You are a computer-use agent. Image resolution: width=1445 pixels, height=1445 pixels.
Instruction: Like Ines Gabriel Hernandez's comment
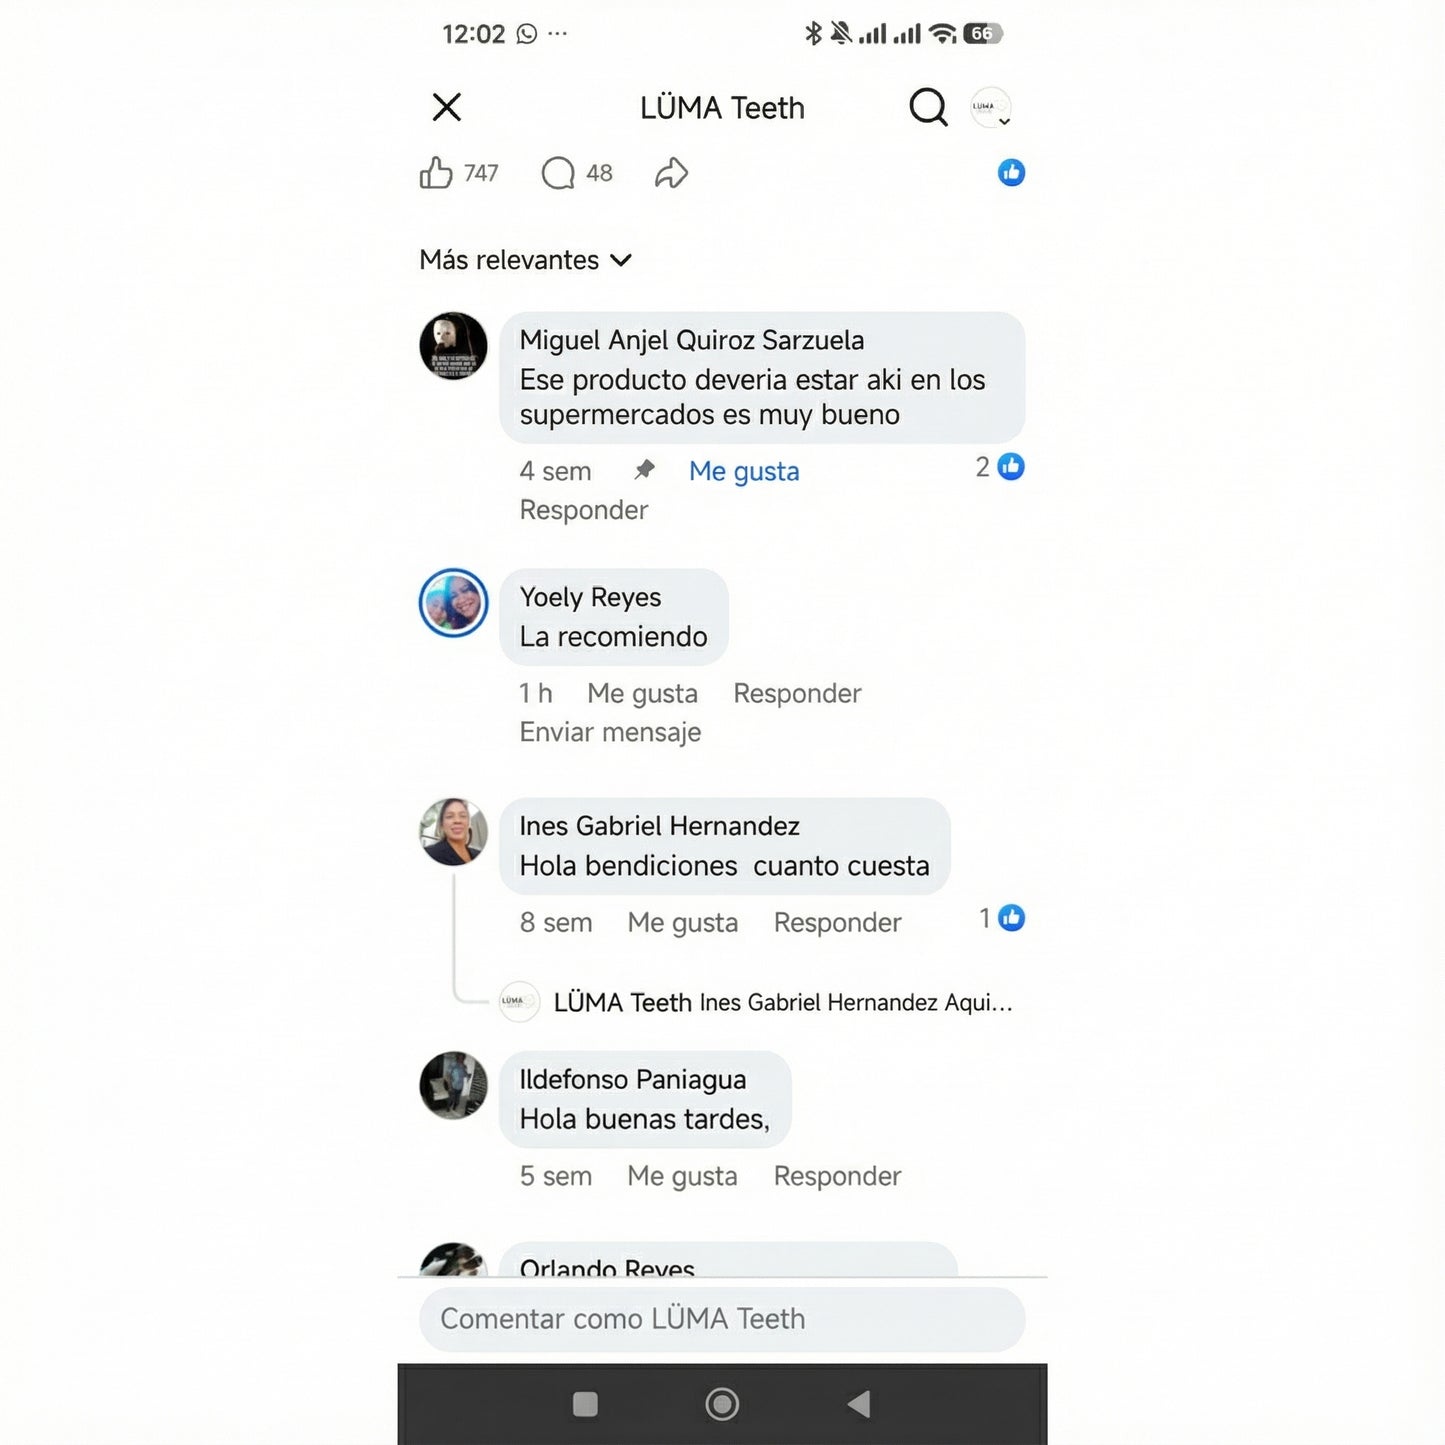683,922
